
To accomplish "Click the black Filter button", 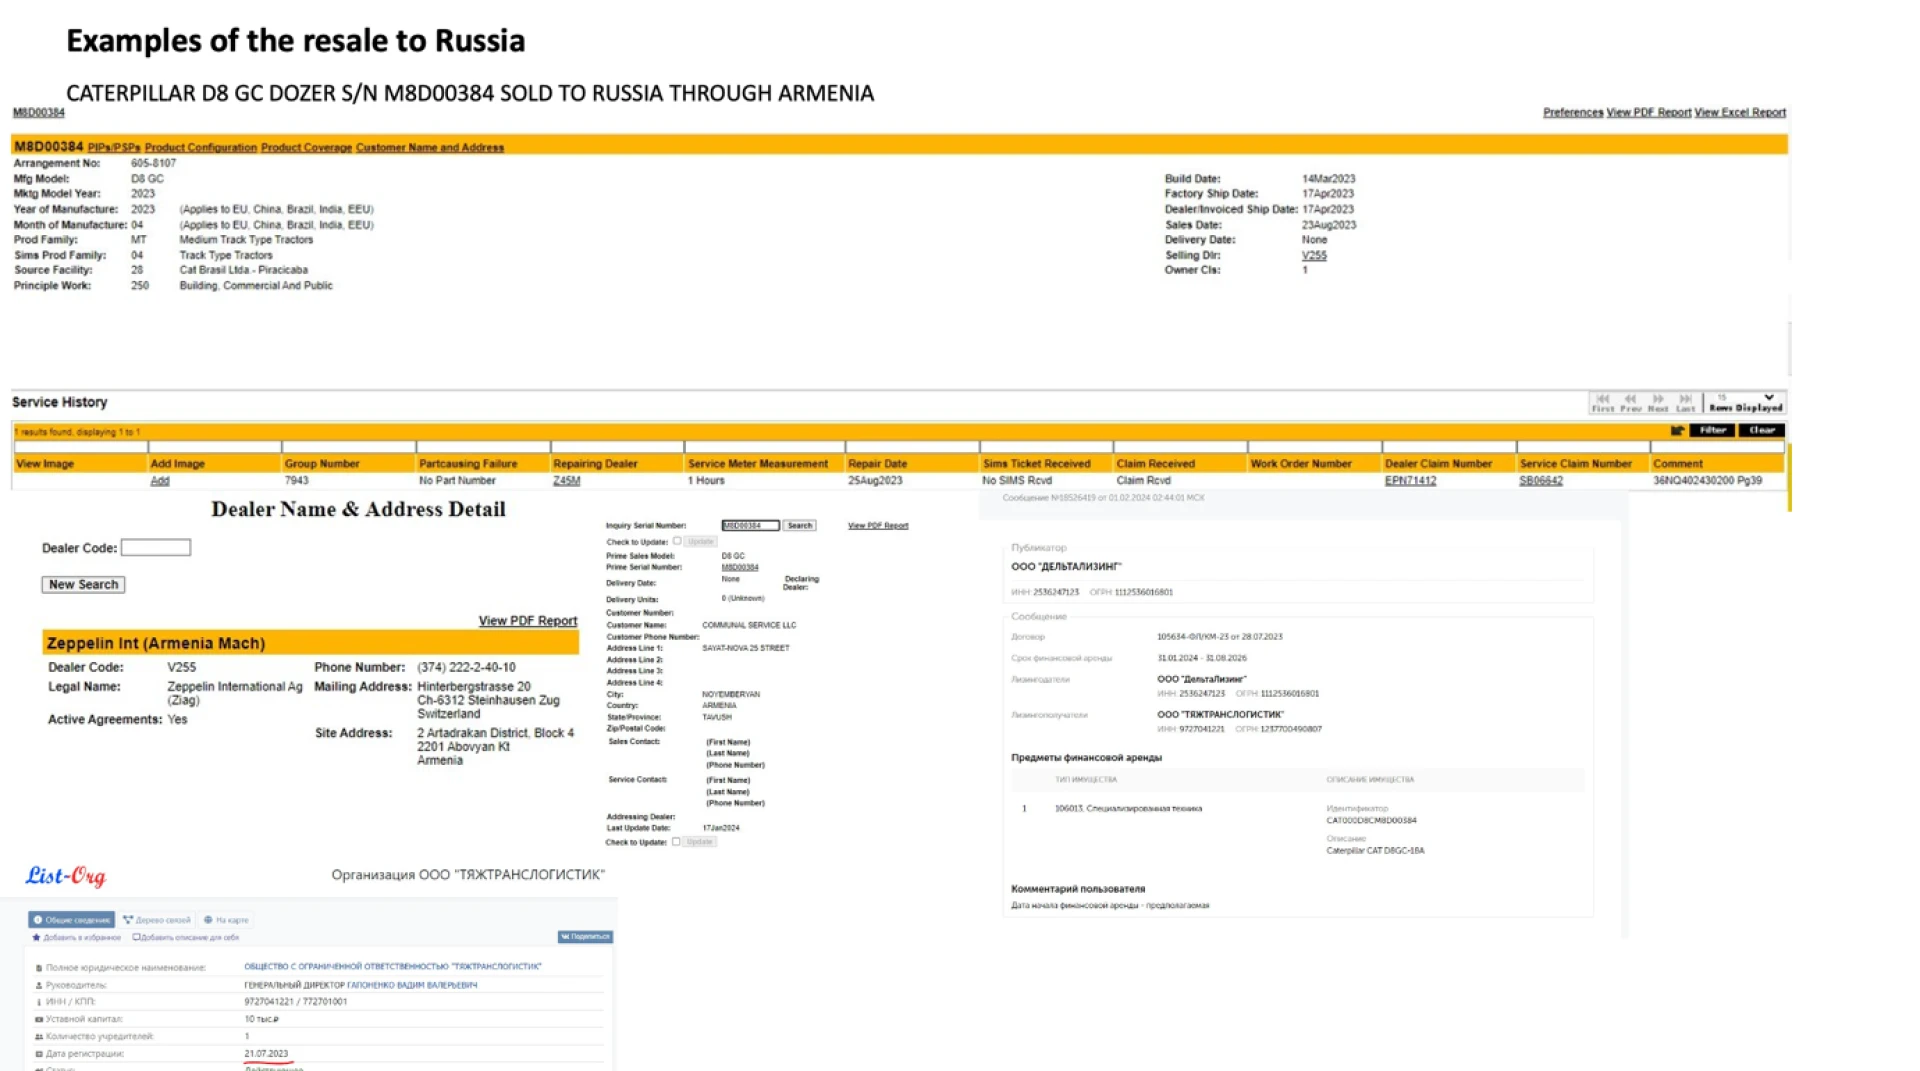I will tap(1712, 431).
